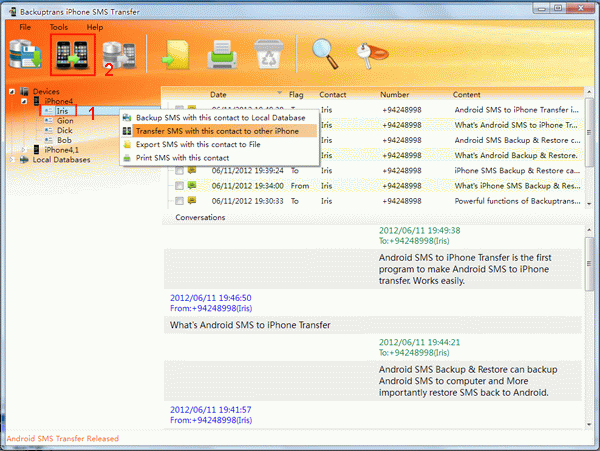The image size is (600, 451).
Task: Click conversations pane scroll down arrow
Action: point(589,425)
